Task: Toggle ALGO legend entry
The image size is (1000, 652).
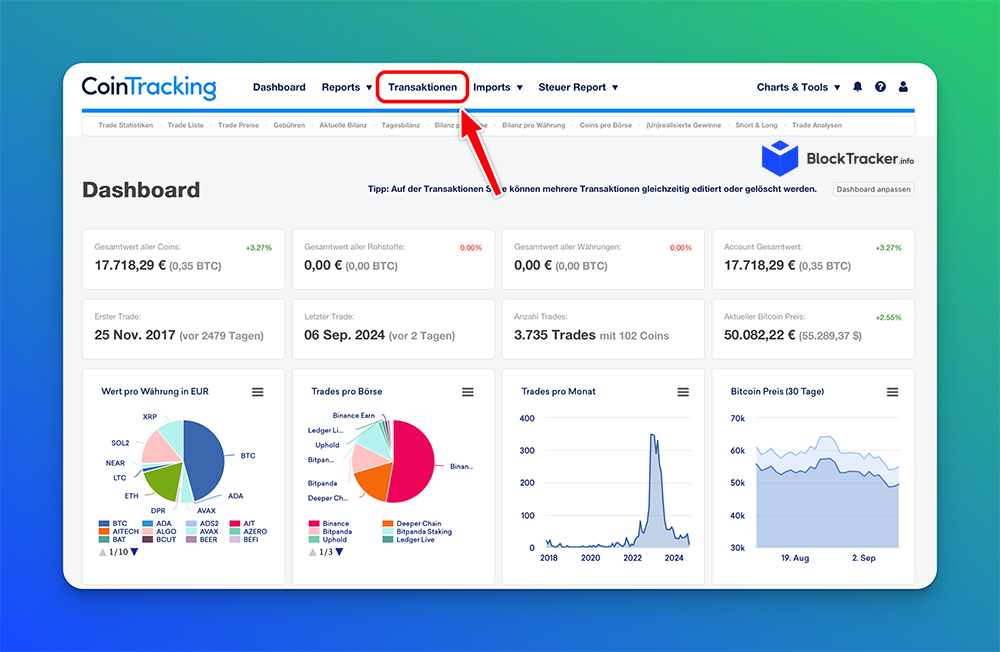Action: (159, 531)
